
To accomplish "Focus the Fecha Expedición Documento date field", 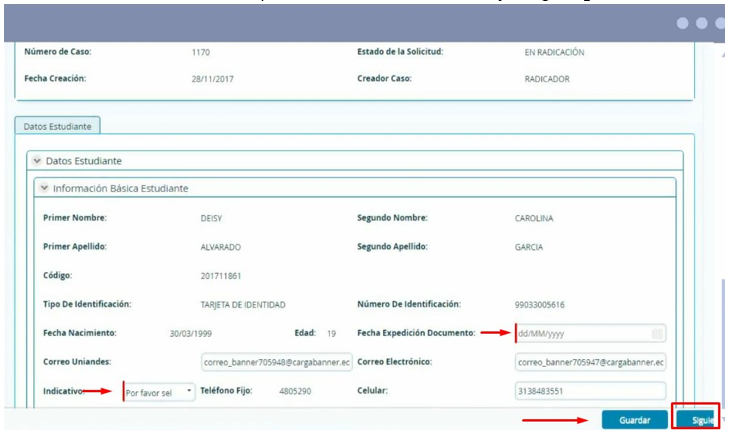I will tap(580, 334).
